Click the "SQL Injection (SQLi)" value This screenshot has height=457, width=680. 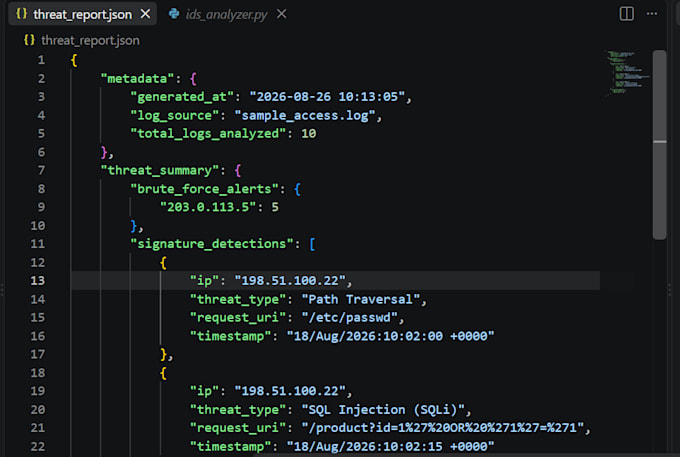click(x=382, y=410)
